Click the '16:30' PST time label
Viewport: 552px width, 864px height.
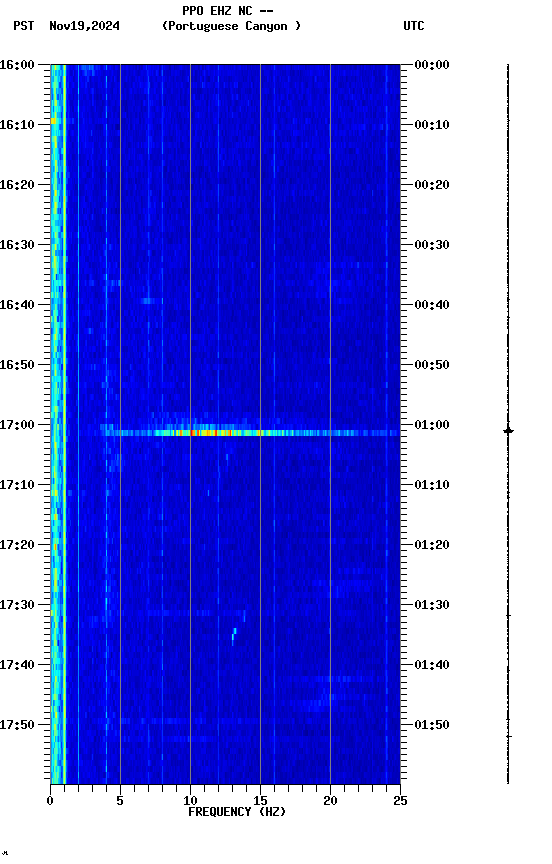[17, 245]
